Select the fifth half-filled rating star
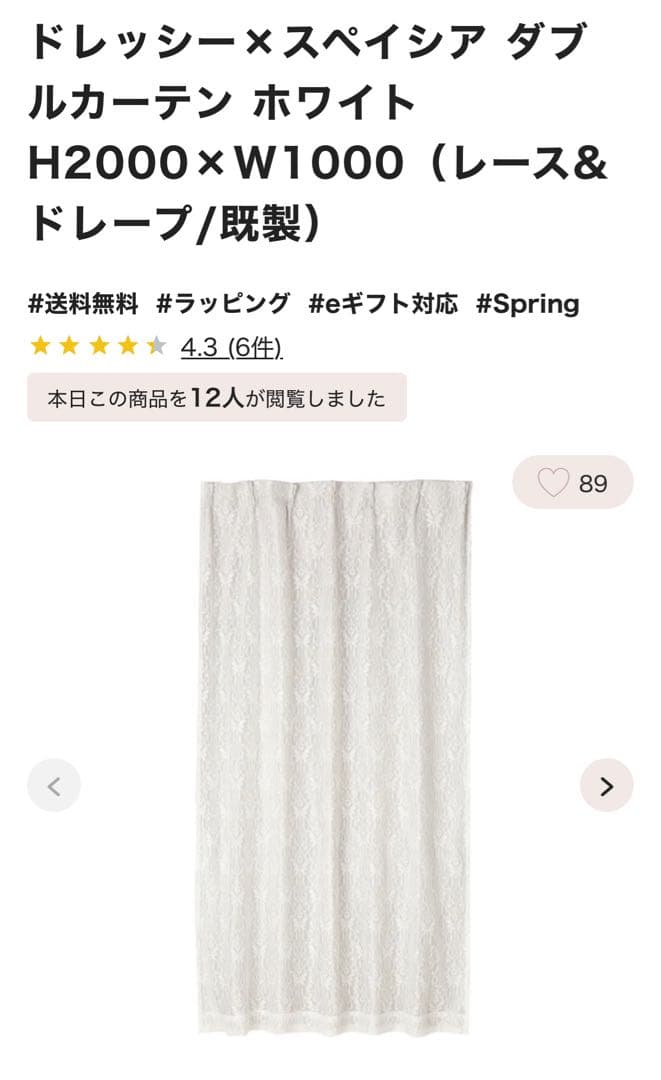 [x=157, y=346]
